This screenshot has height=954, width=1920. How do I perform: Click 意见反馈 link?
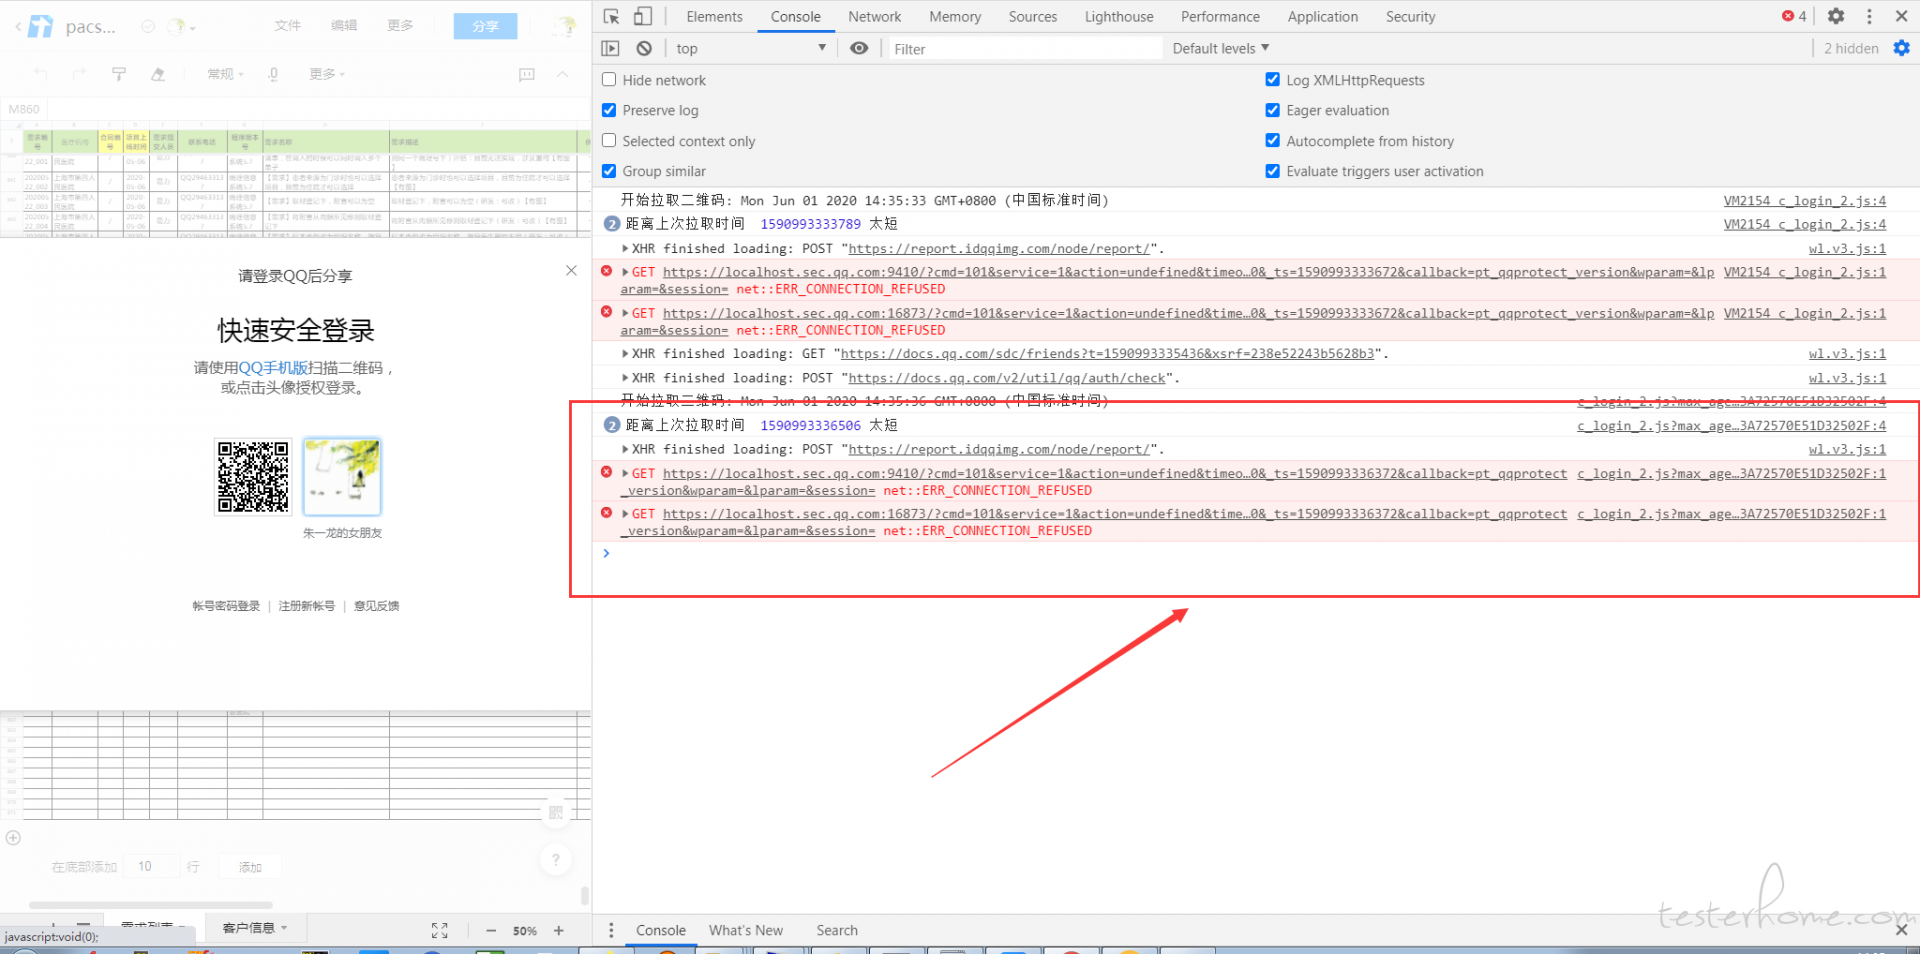click(376, 606)
